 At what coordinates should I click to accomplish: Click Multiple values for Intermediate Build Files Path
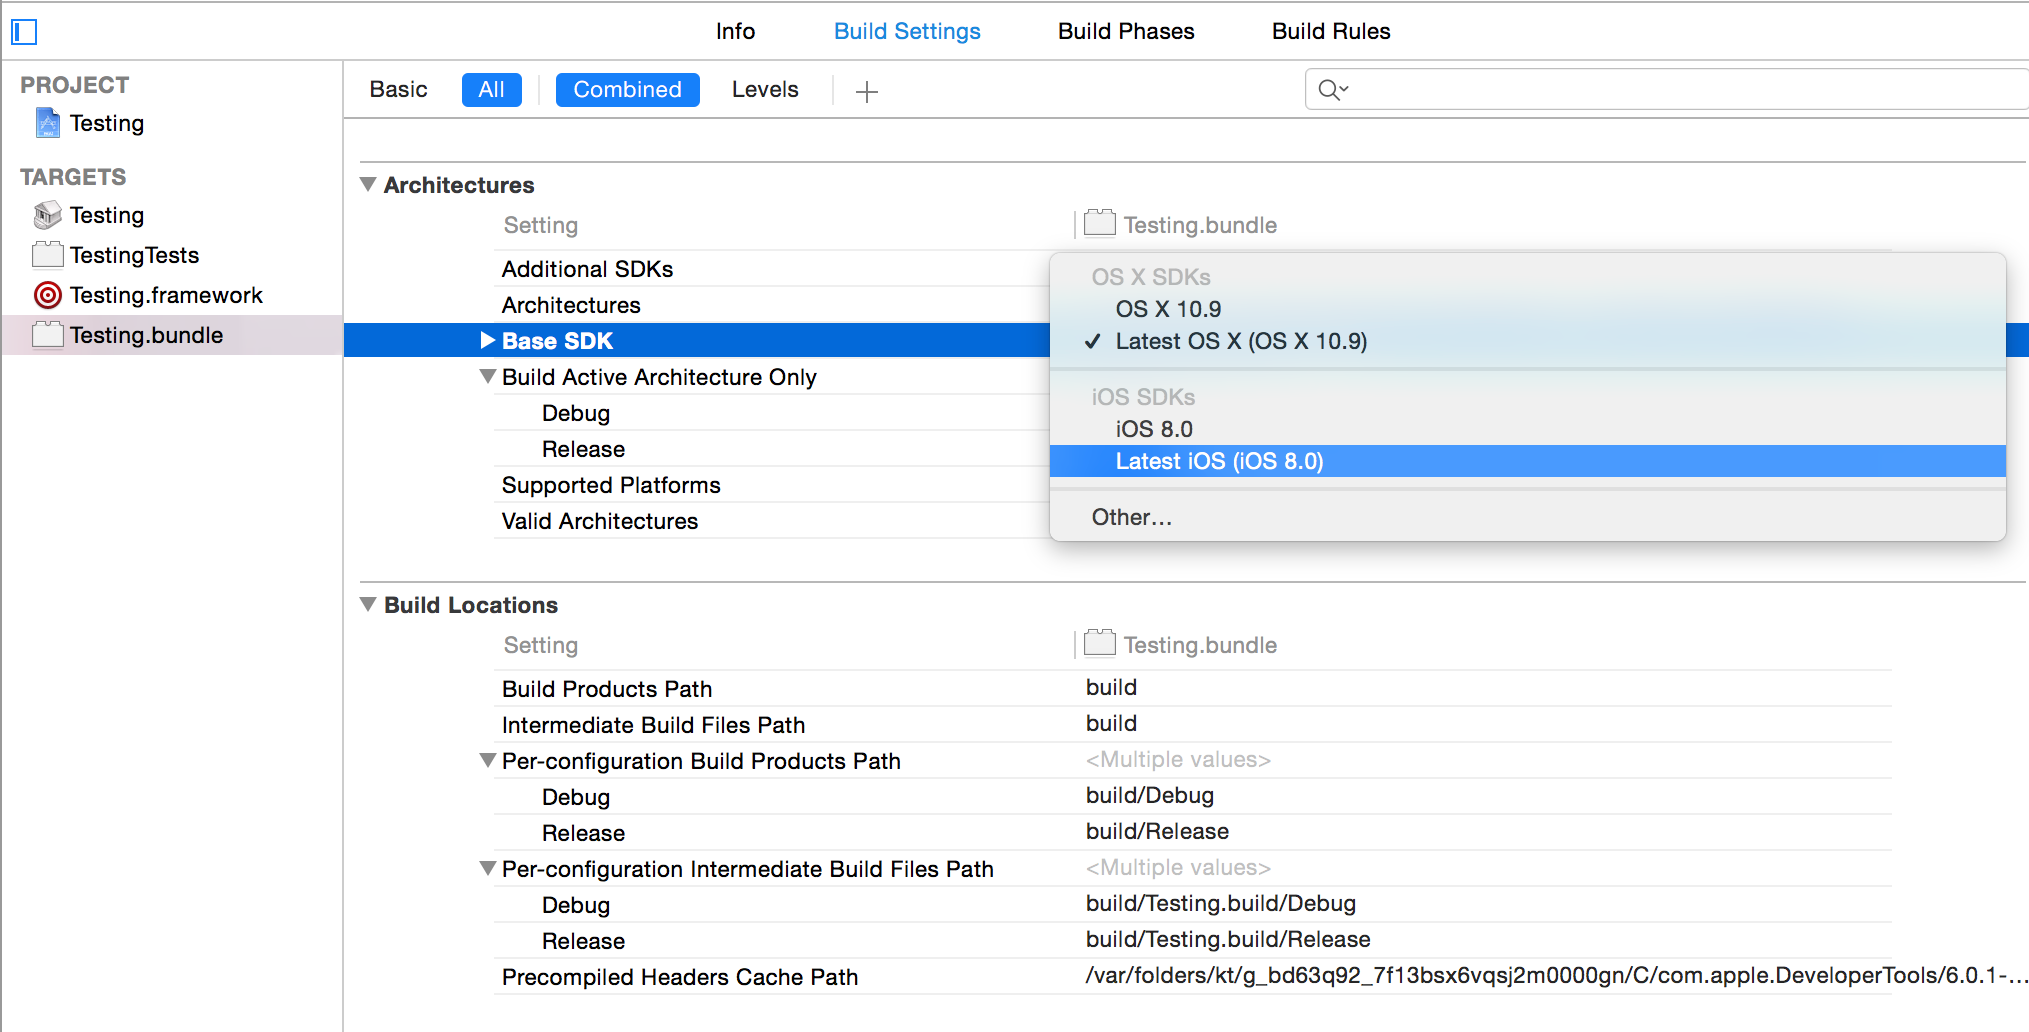point(1178,867)
